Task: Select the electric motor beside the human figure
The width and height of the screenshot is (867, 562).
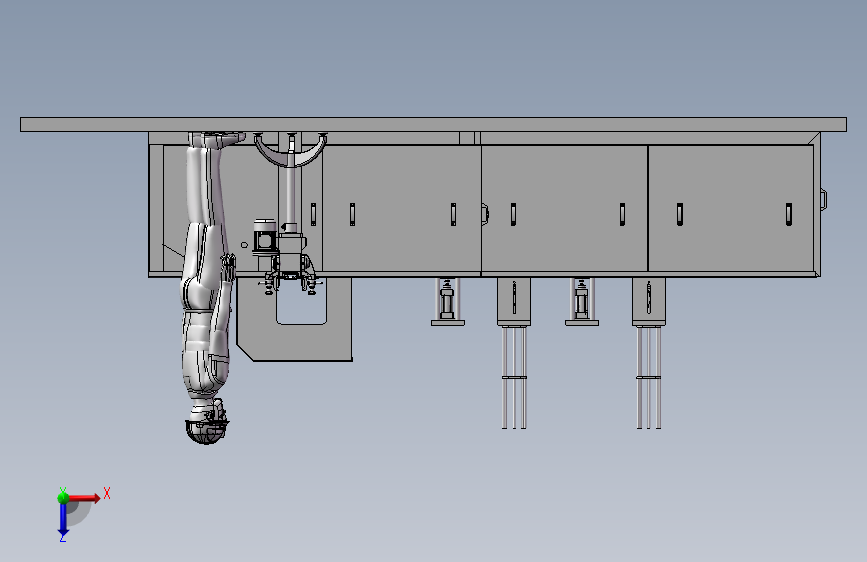Action: 264,237
